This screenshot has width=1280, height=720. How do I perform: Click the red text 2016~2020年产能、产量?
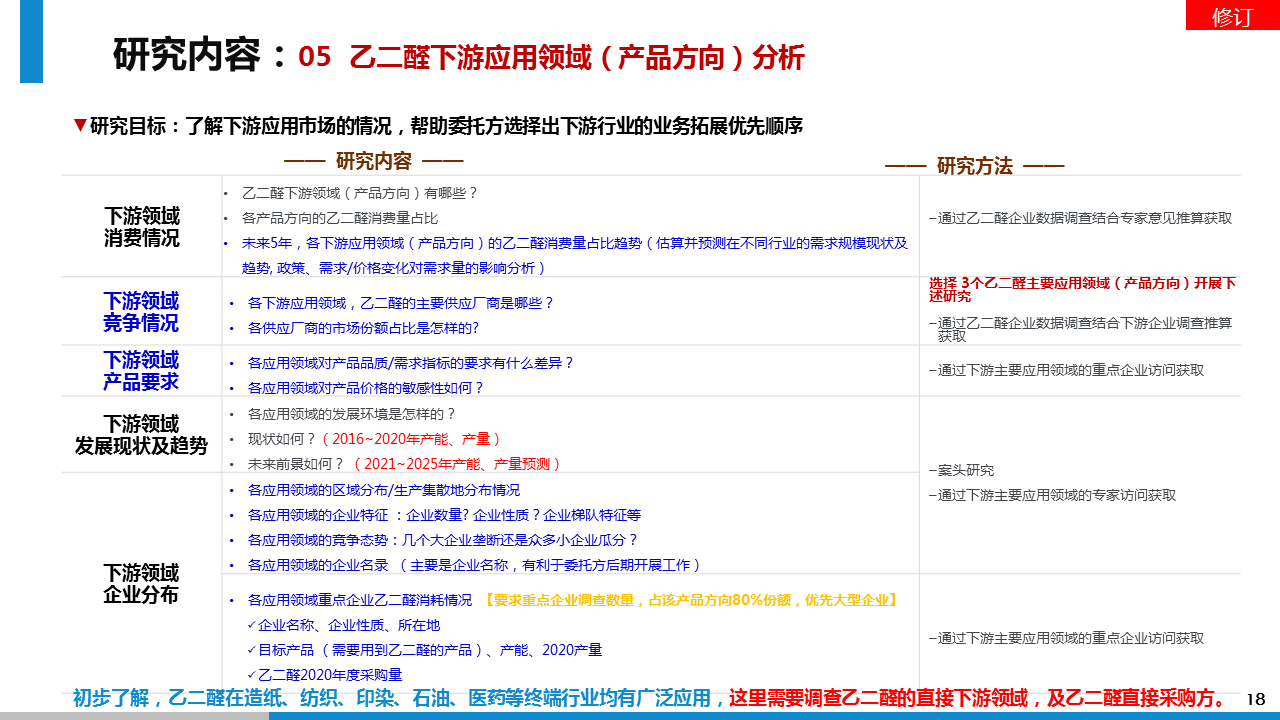[411, 439]
